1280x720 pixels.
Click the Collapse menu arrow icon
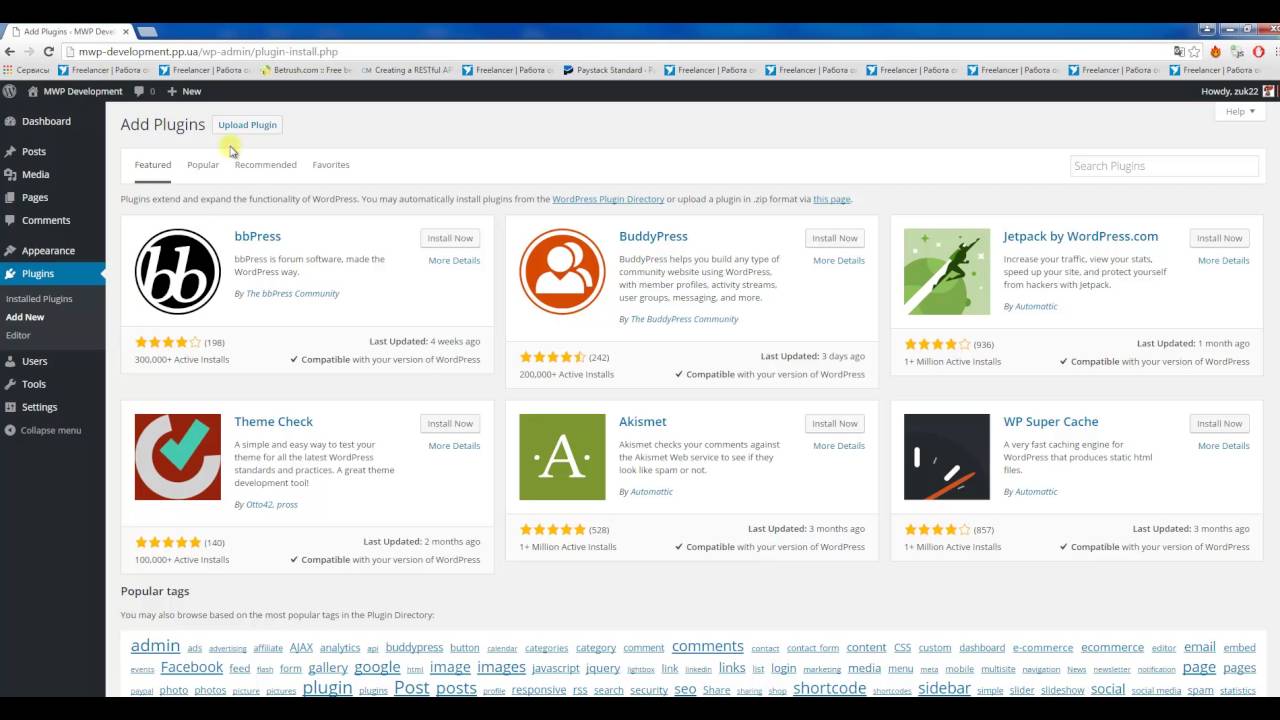click(10, 430)
